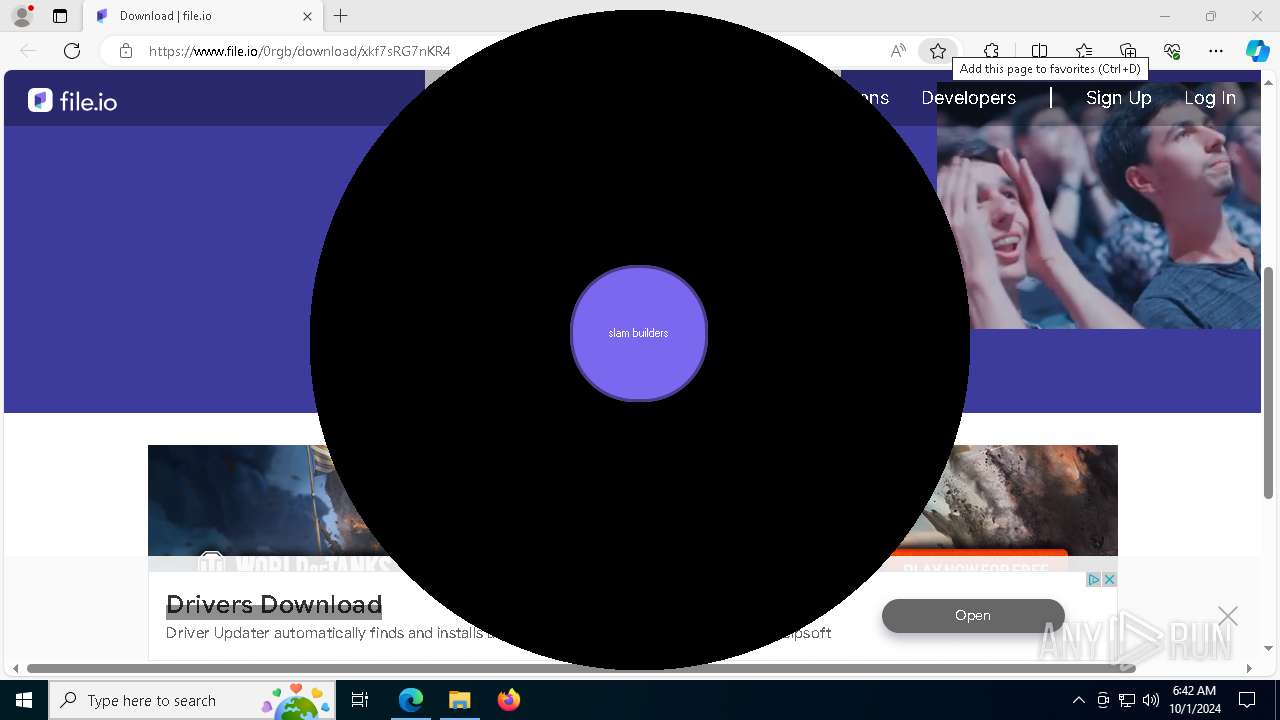
Task: Open Browser essentials heart icon
Action: tap(1172, 51)
